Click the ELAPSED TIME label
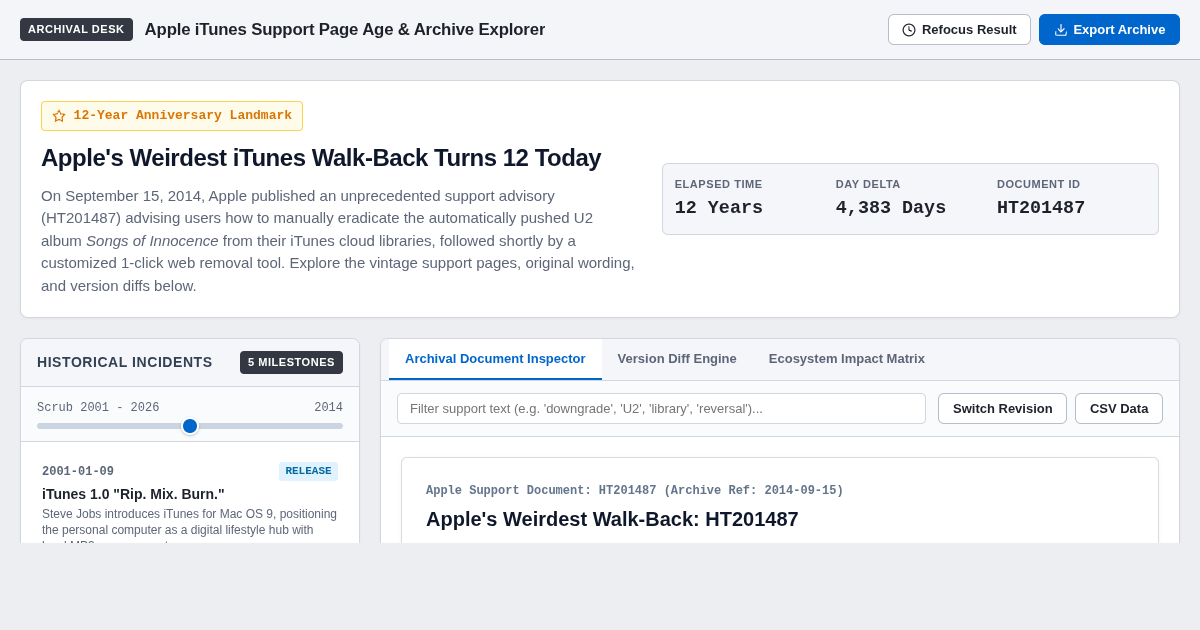Screen dimensions: 1200x630 tap(718, 184)
